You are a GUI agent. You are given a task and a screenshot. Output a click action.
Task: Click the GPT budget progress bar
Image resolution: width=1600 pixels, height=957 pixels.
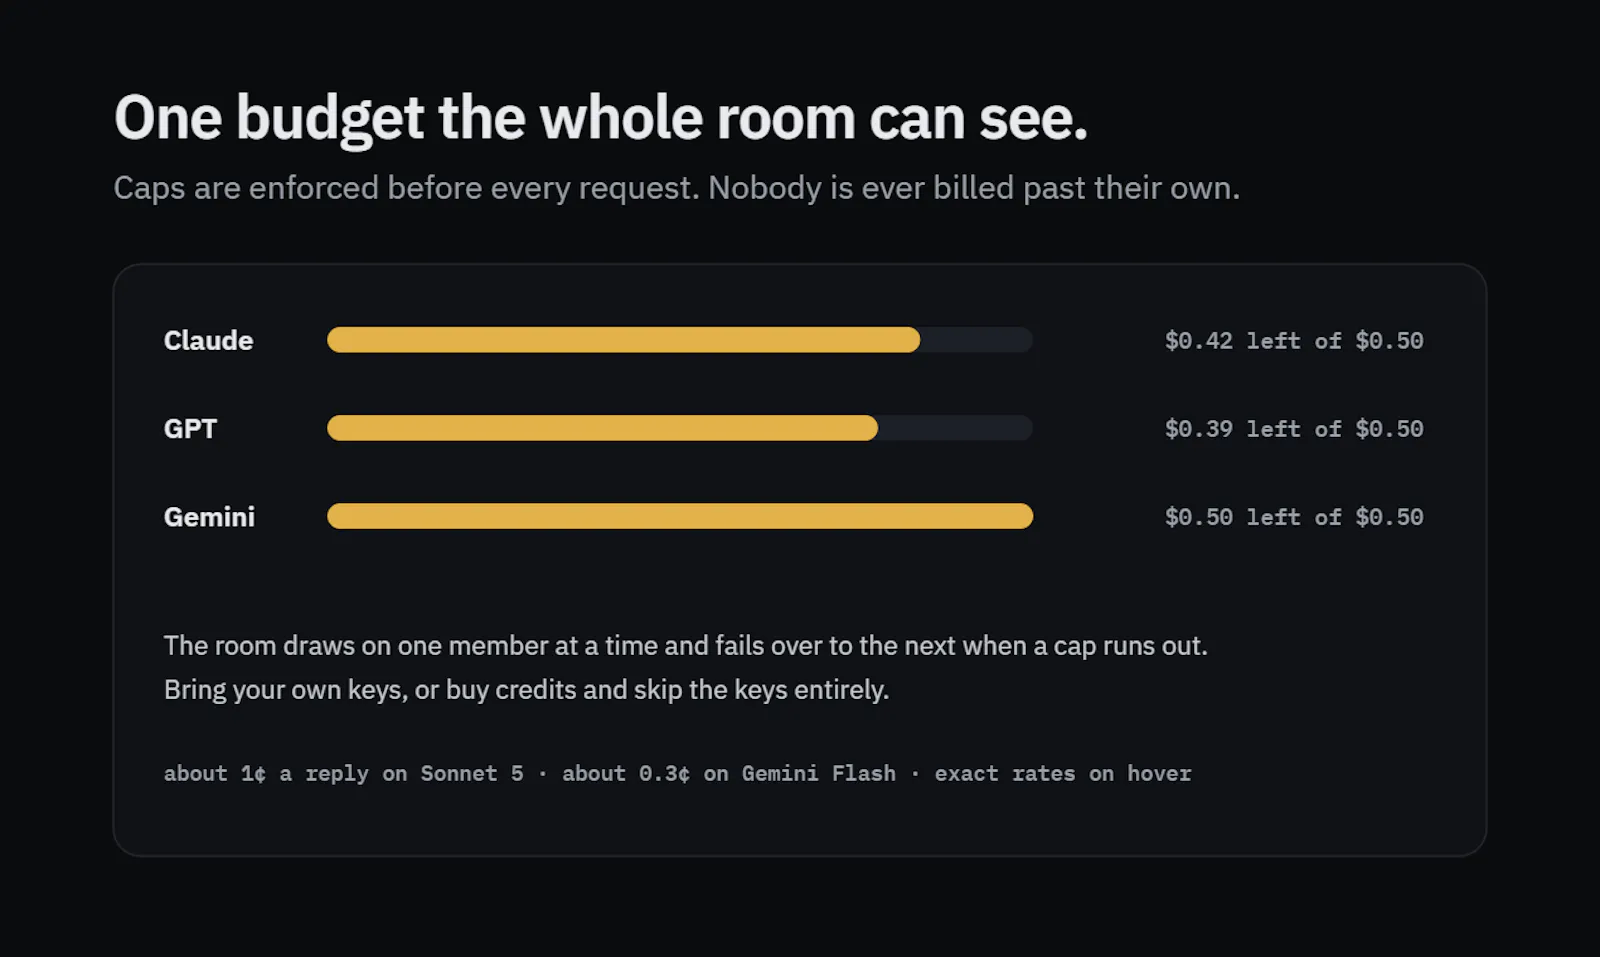680,428
